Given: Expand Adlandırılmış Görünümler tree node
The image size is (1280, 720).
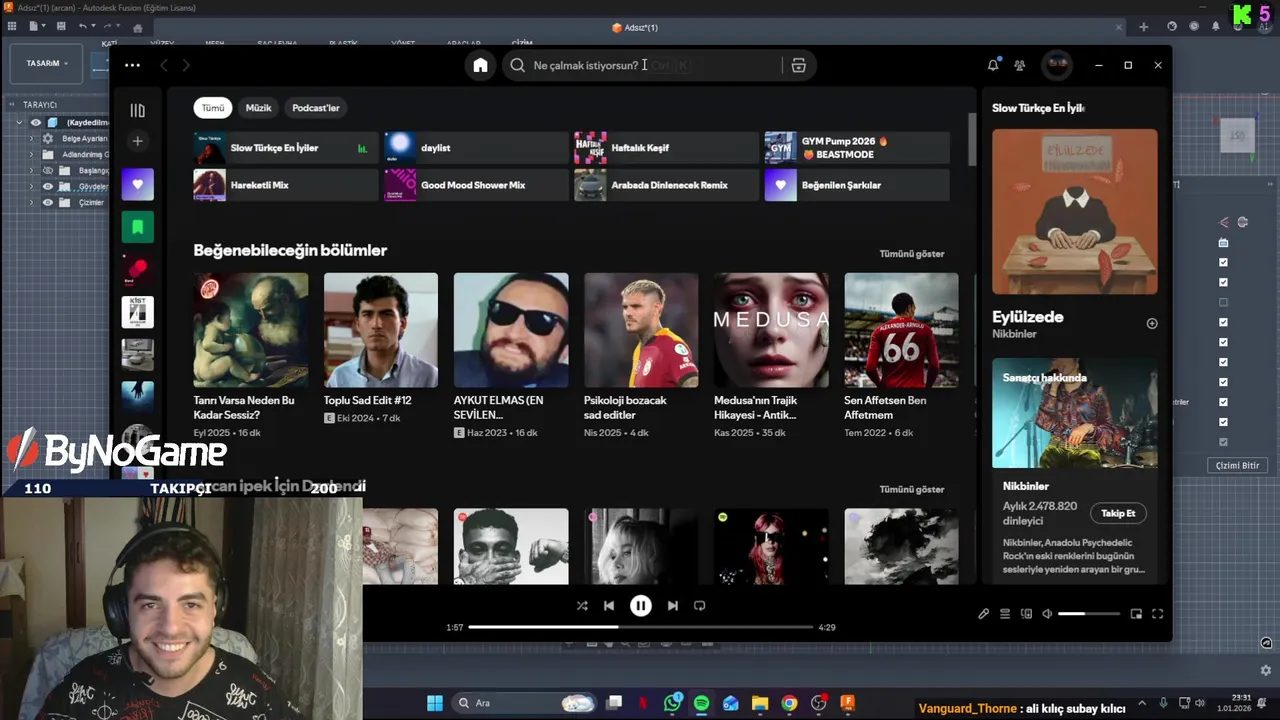Looking at the screenshot, I should point(31,154).
